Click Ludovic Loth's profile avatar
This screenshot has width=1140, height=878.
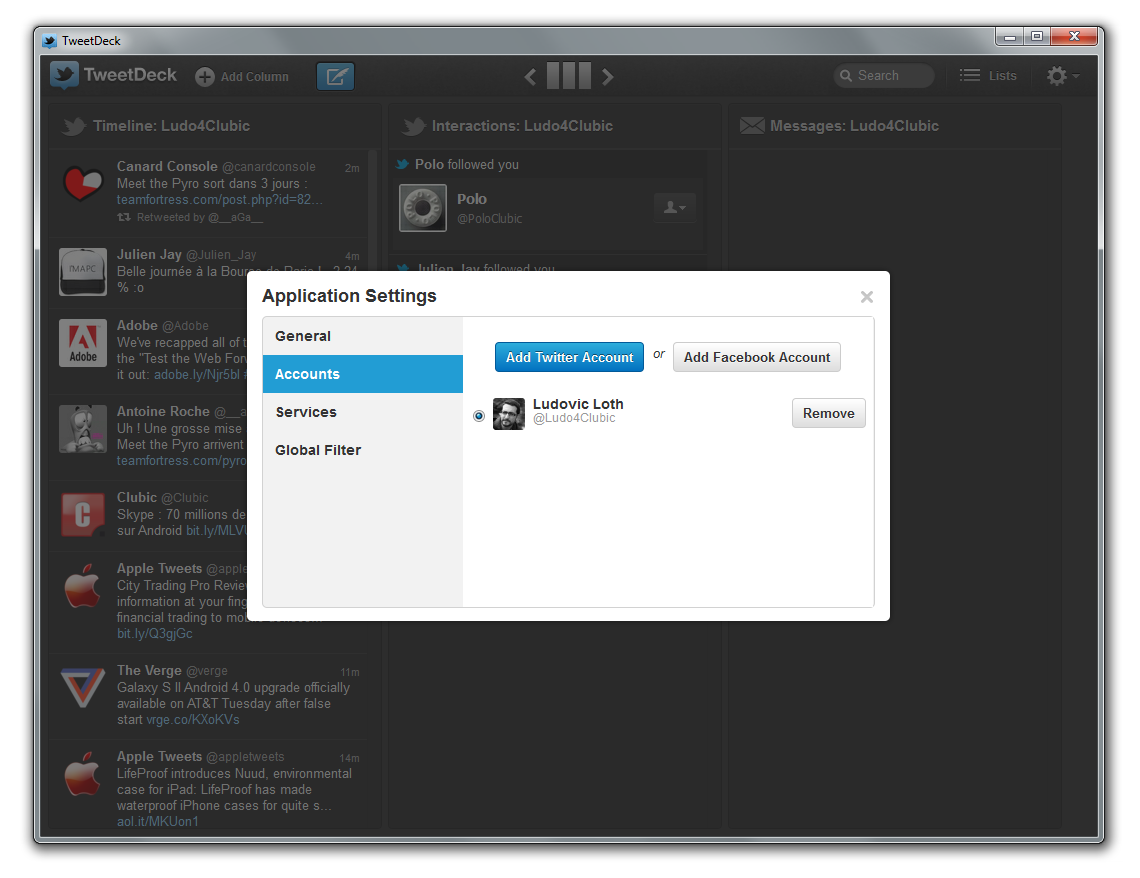[509, 414]
